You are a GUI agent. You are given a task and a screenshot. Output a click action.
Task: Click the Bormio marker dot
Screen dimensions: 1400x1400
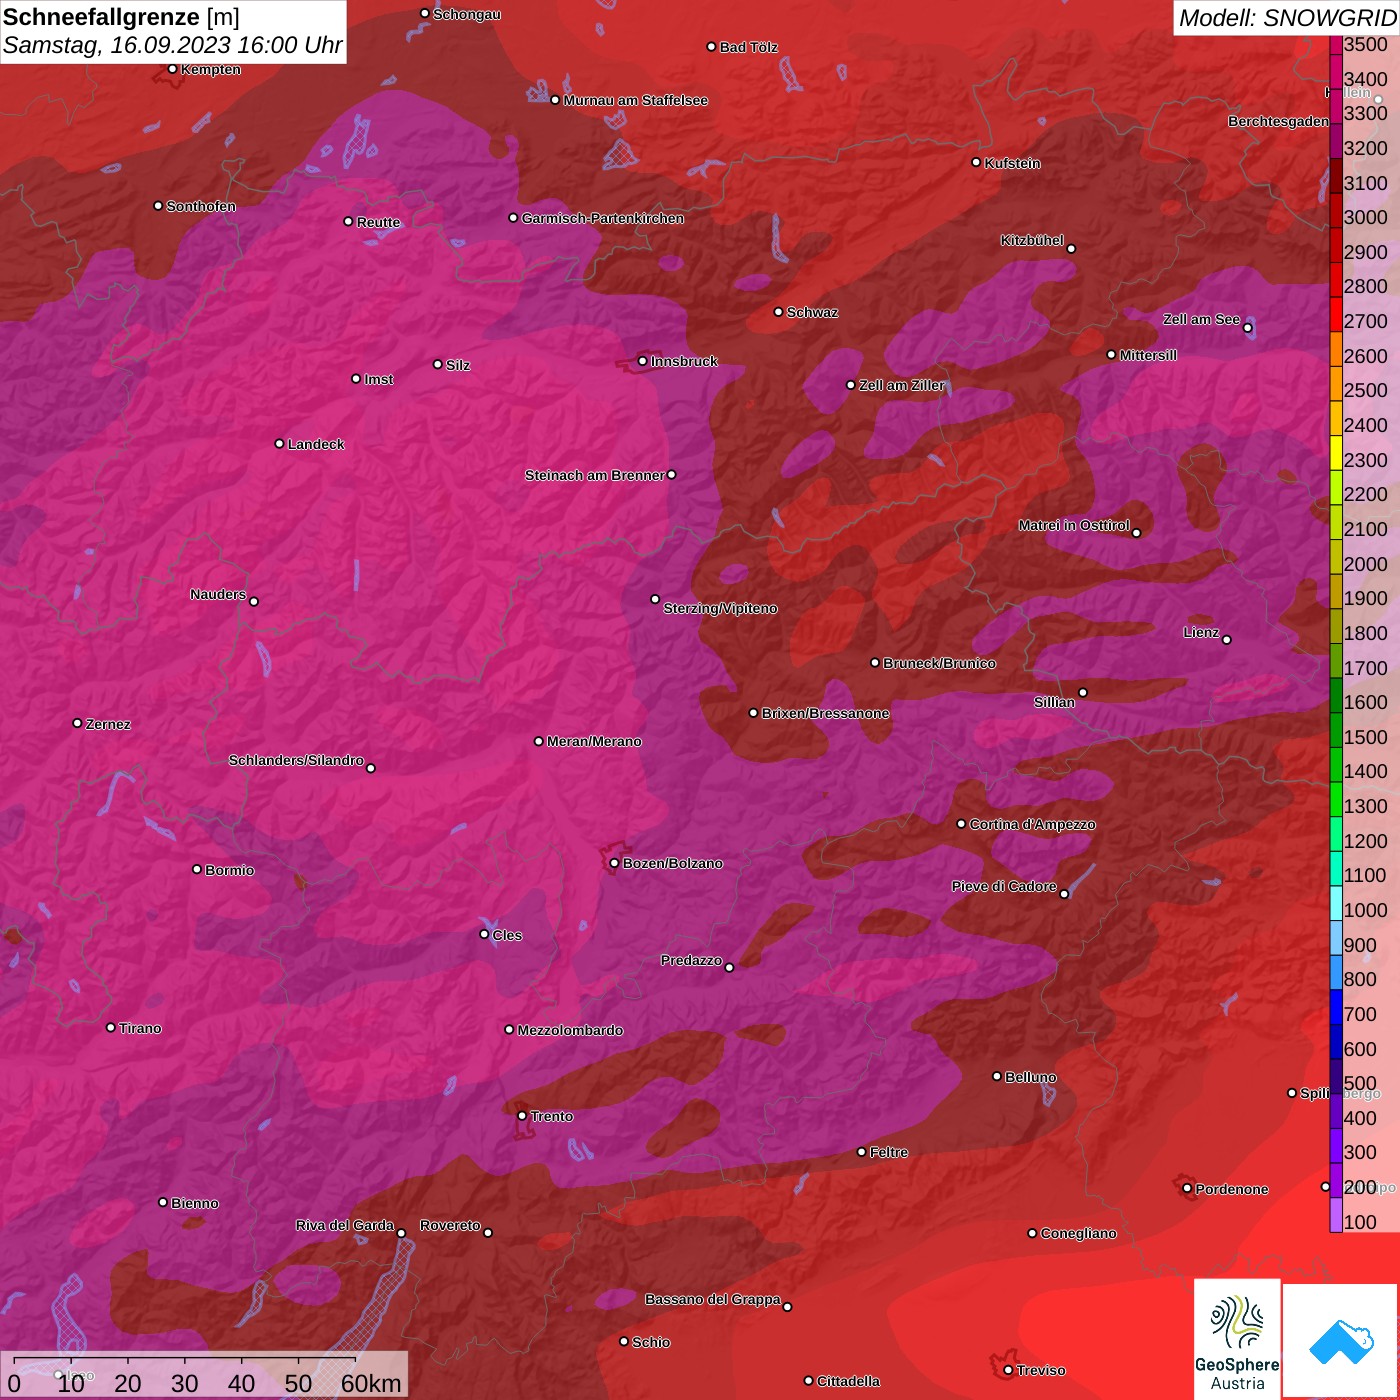coord(197,869)
